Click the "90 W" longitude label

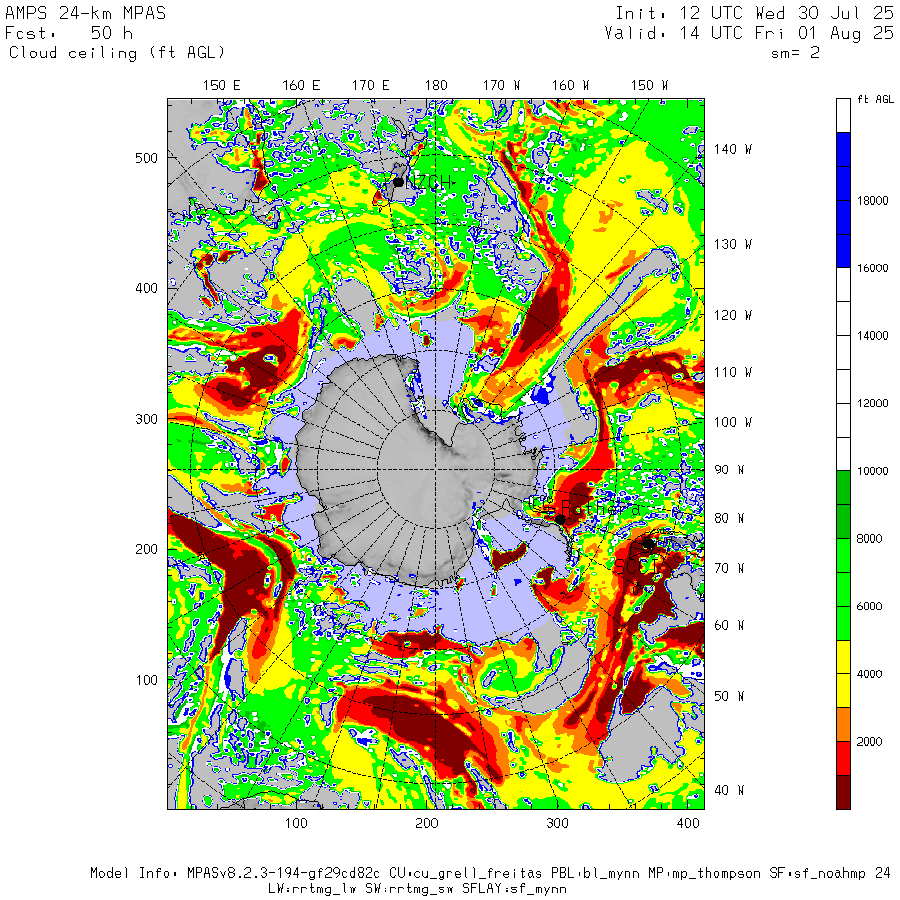click(729, 470)
